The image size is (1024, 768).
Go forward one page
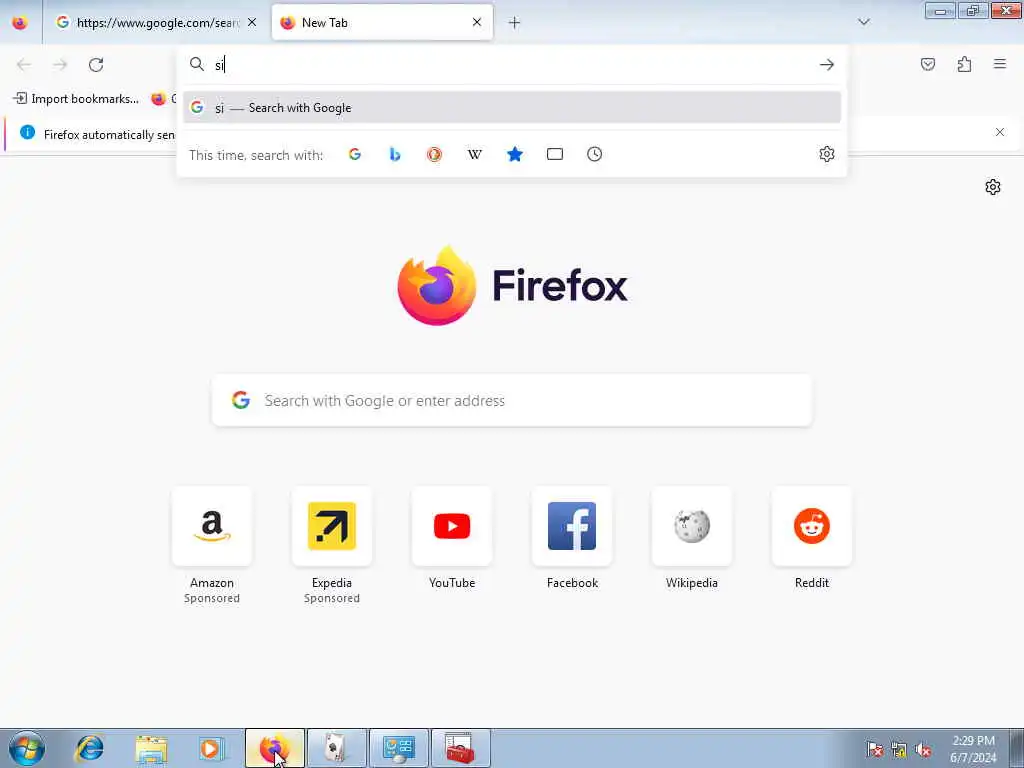click(x=60, y=65)
